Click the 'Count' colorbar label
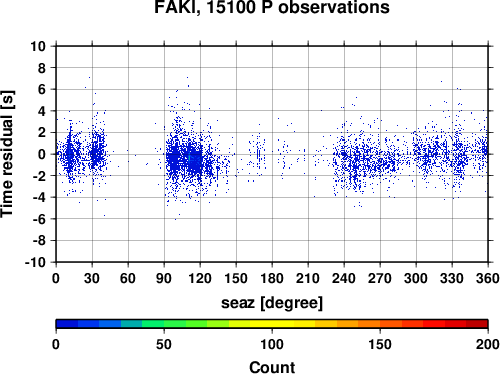This screenshot has height=374, width=500. tap(272, 367)
